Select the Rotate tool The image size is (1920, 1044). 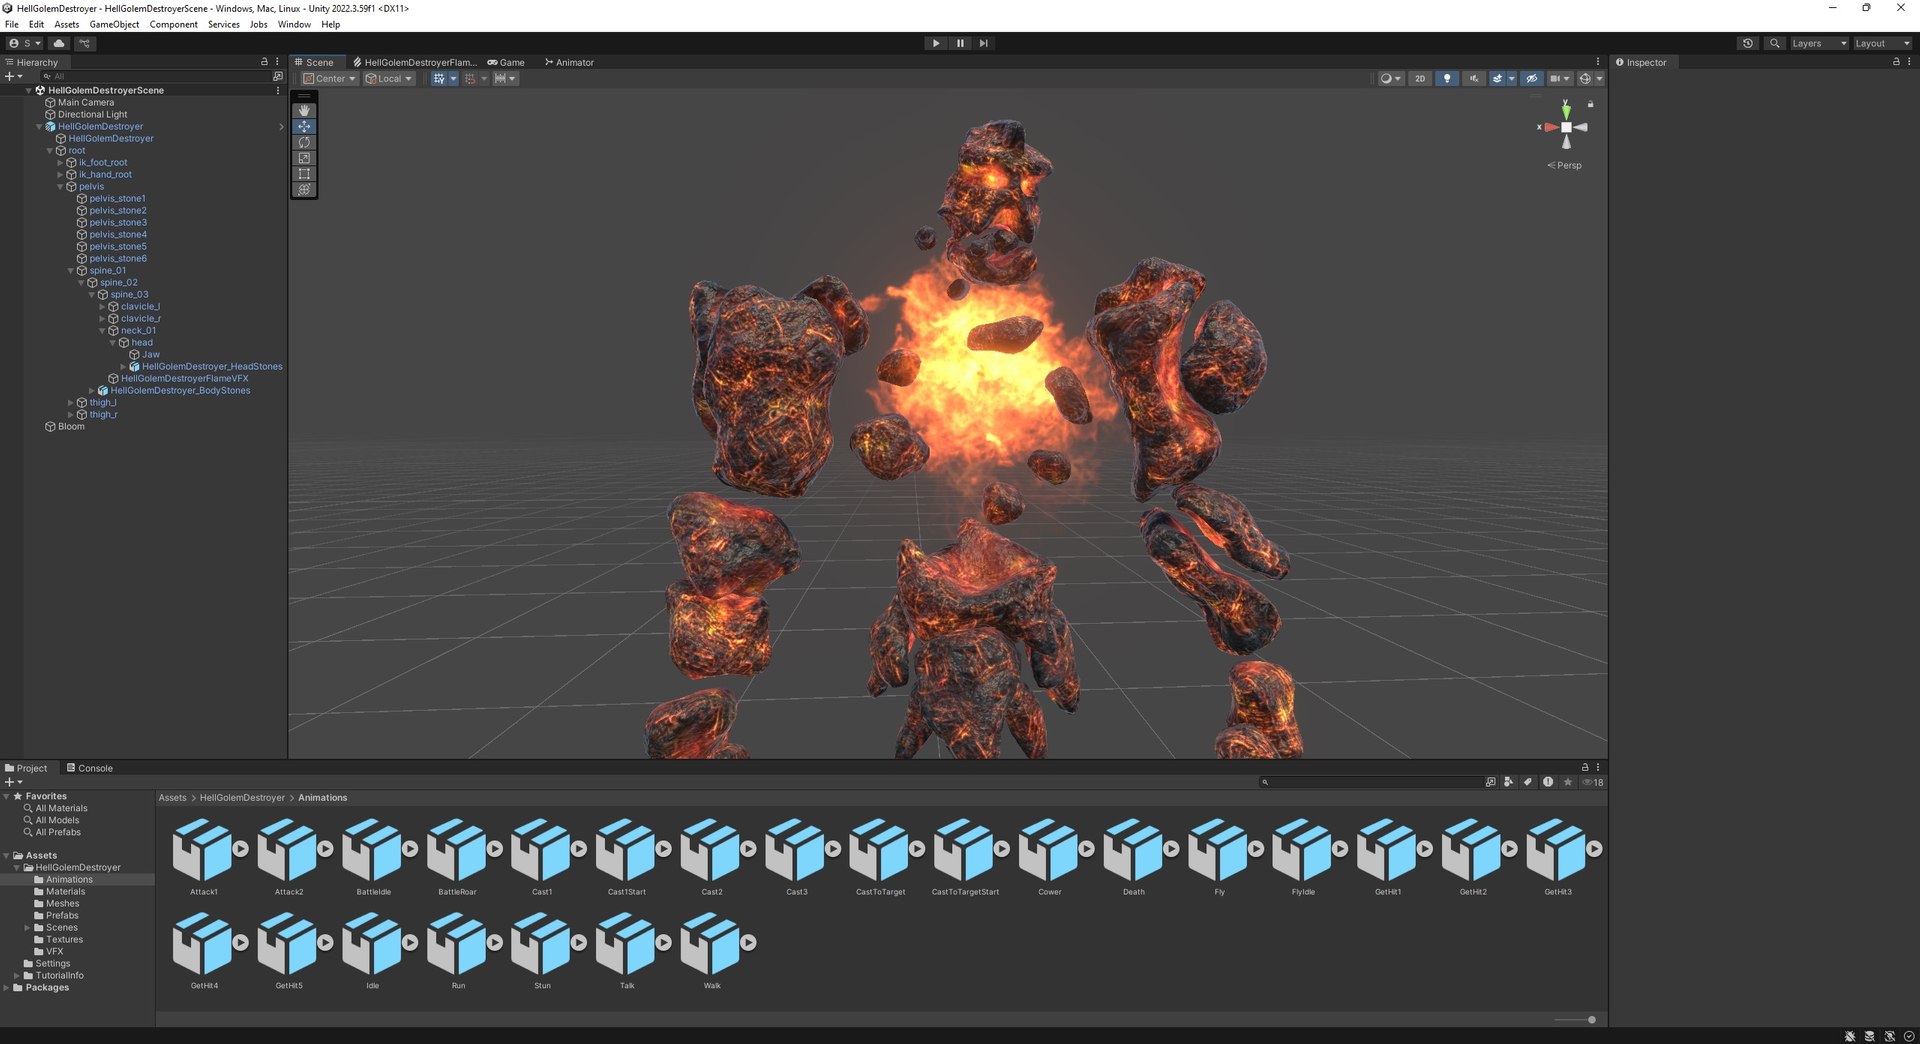click(x=304, y=143)
